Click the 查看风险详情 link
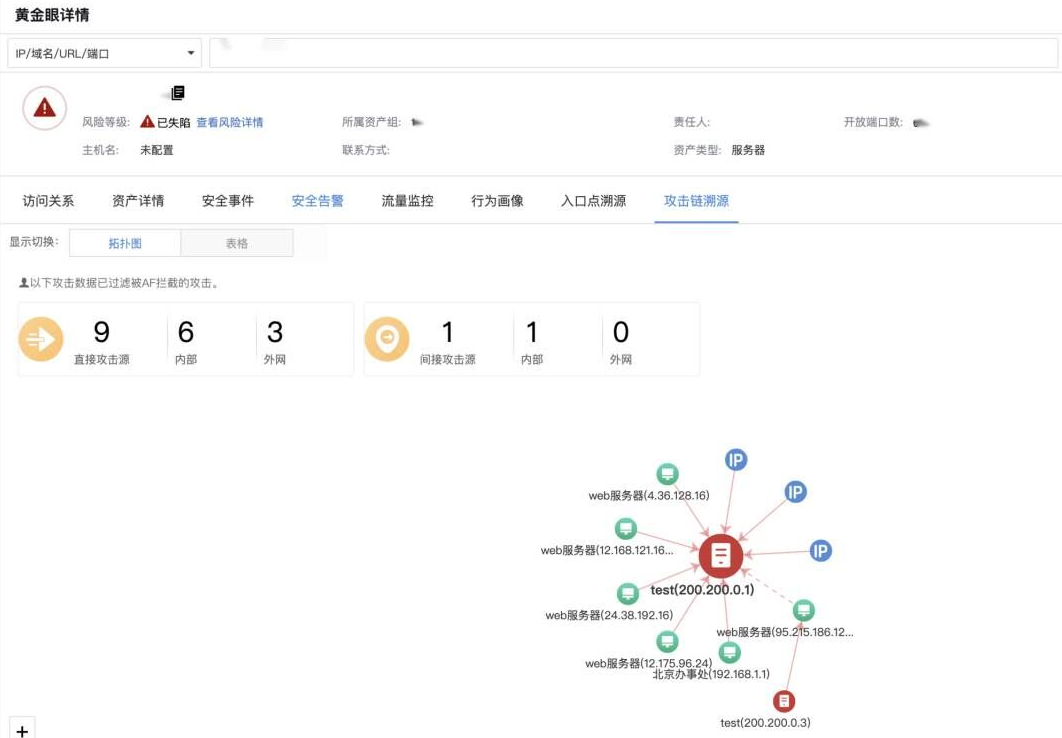 click(229, 122)
